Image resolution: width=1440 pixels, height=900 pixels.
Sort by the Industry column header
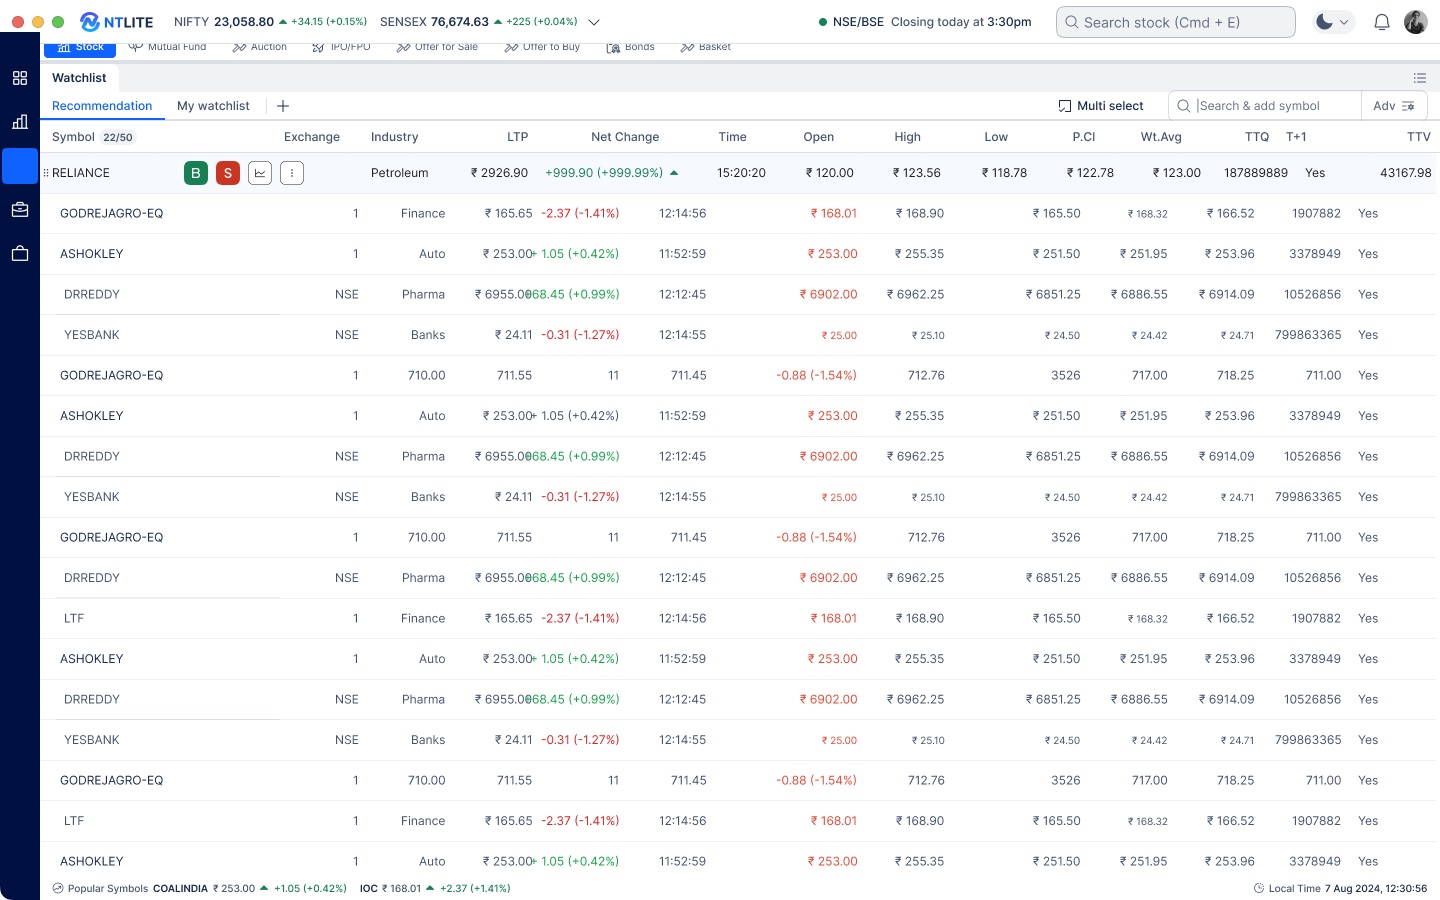394,137
